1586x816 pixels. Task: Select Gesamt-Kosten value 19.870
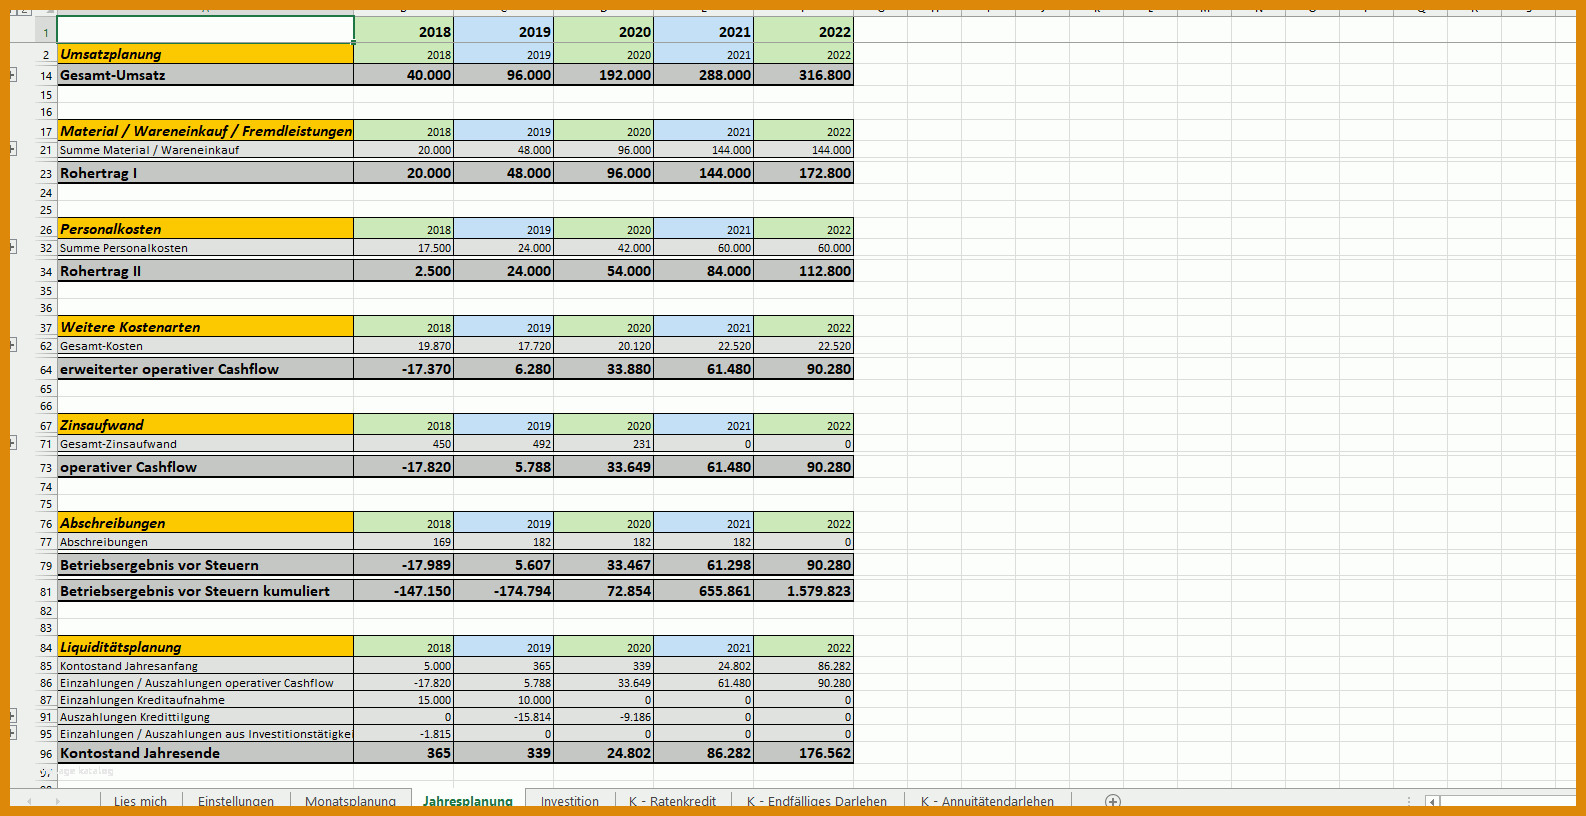pyautogui.click(x=404, y=345)
